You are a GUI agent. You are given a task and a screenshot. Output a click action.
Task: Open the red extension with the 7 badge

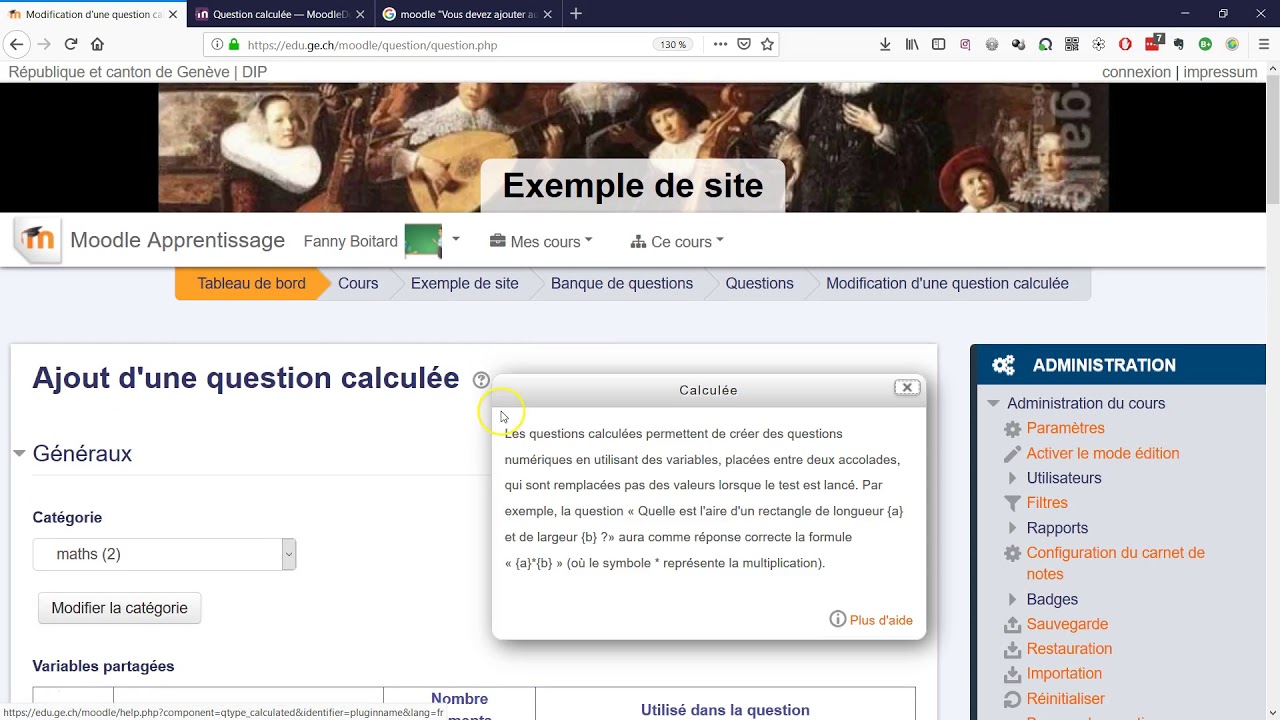[1154, 43]
